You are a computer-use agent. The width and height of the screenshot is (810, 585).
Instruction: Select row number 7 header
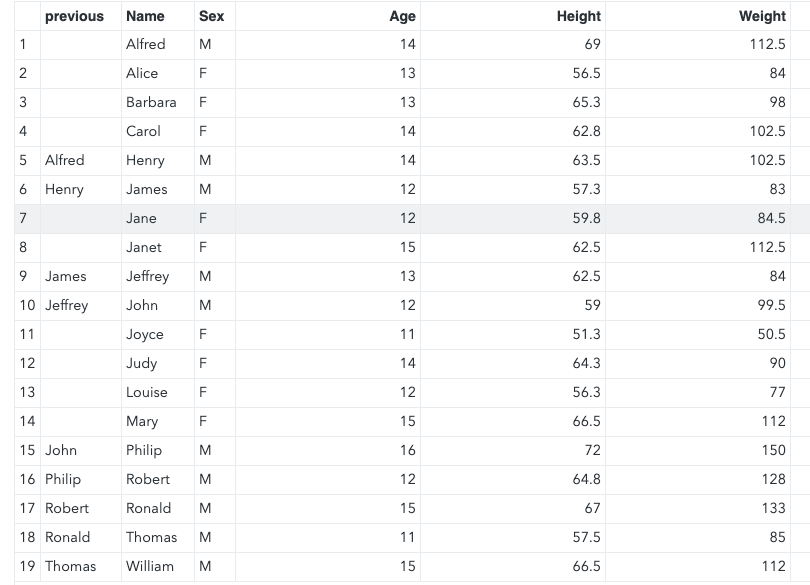23,218
